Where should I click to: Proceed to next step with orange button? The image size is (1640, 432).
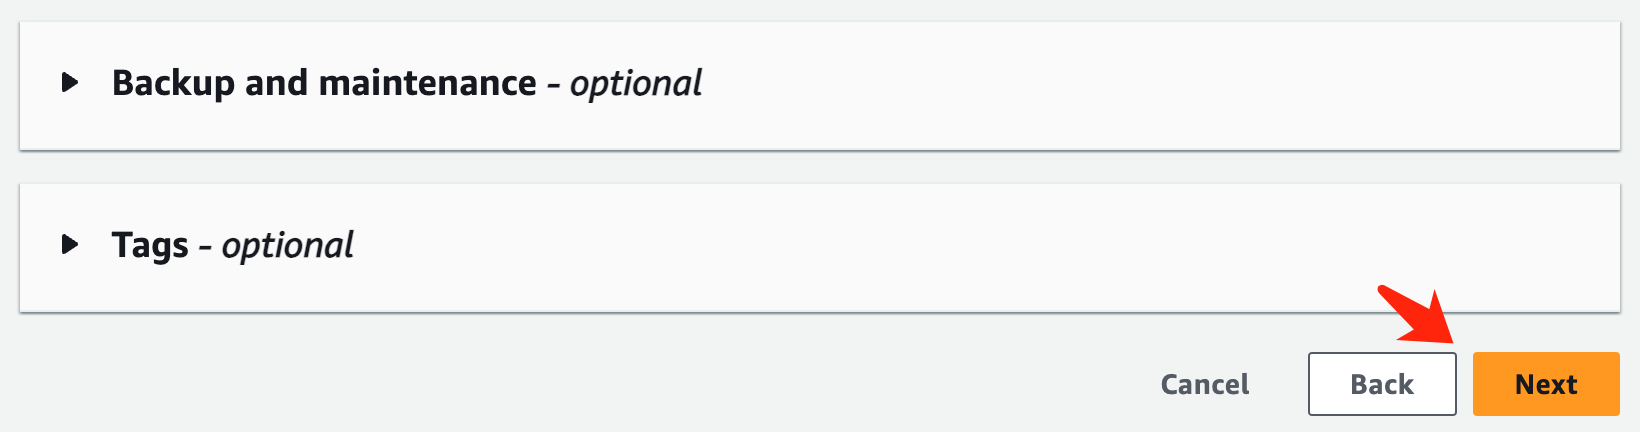click(1545, 384)
